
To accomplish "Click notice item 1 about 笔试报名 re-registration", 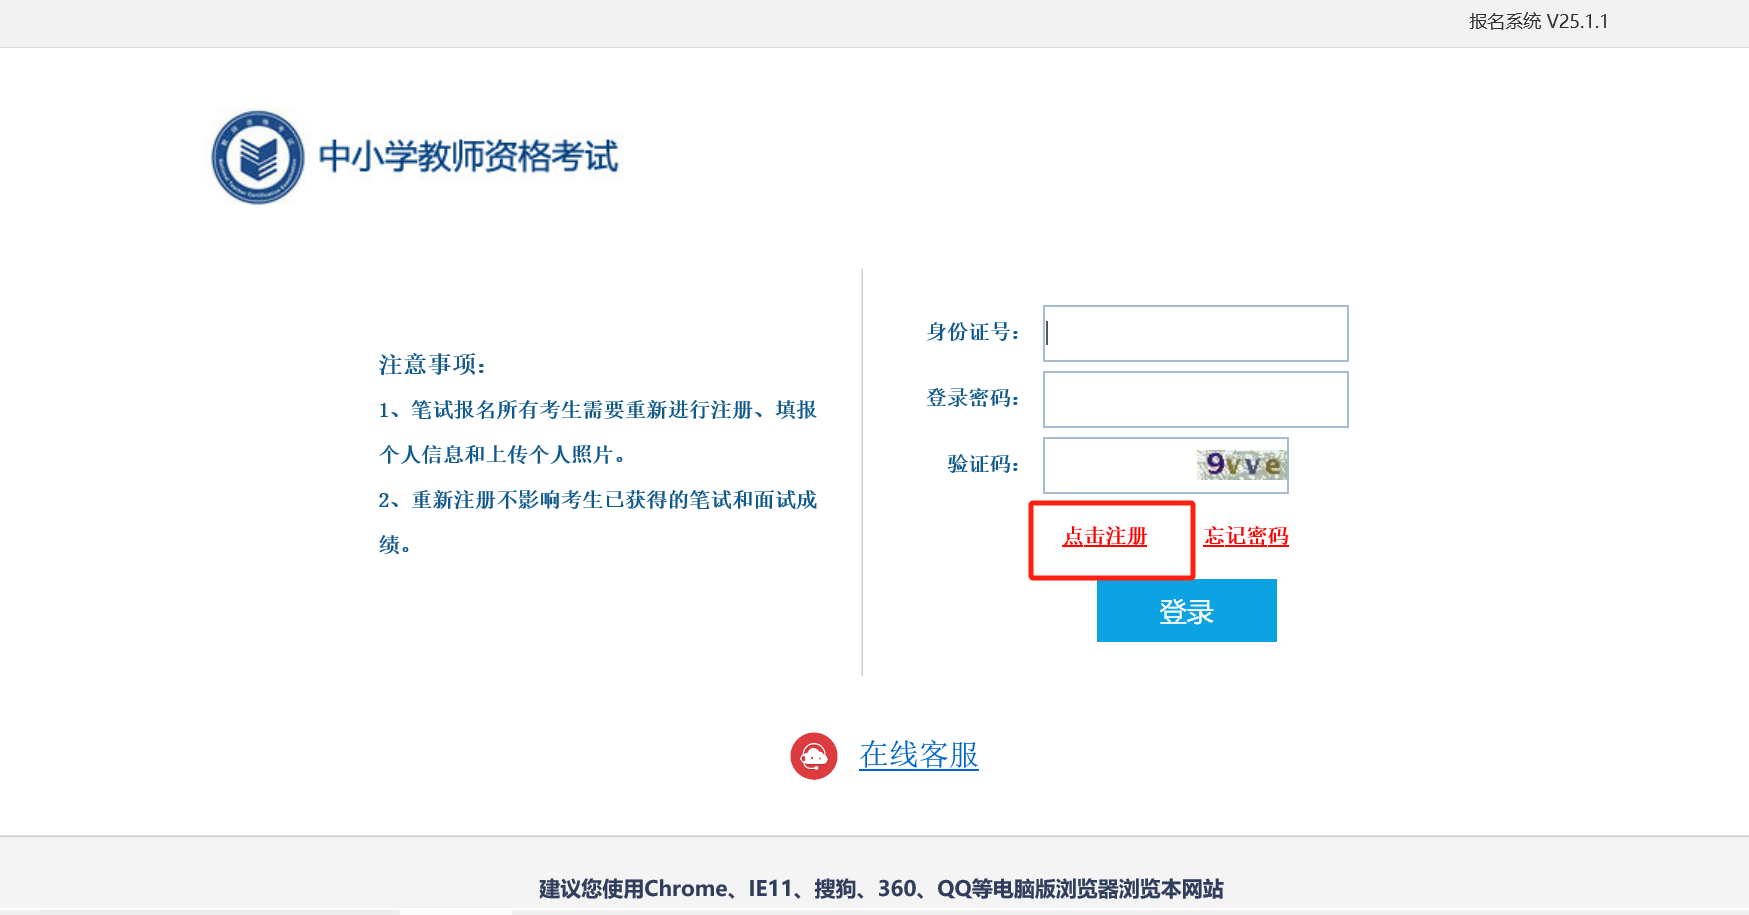I will click(x=598, y=432).
